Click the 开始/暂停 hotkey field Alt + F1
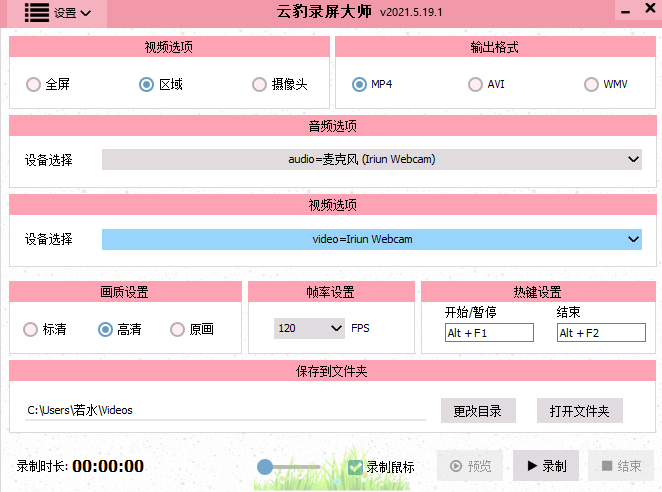 click(x=489, y=333)
